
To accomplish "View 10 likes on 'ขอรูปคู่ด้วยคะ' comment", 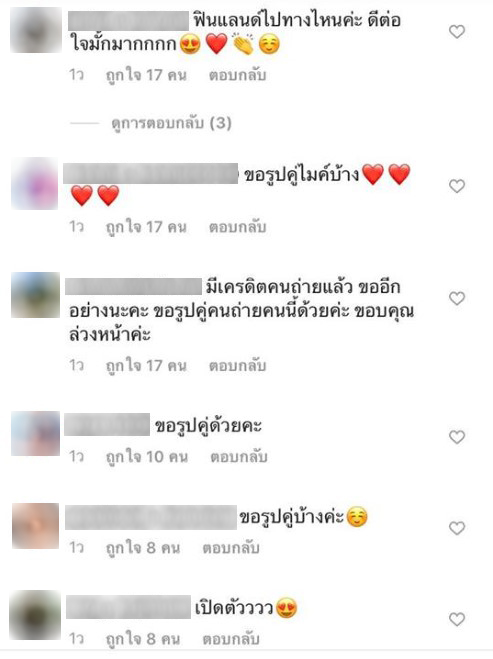I will (x=147, y=456).
